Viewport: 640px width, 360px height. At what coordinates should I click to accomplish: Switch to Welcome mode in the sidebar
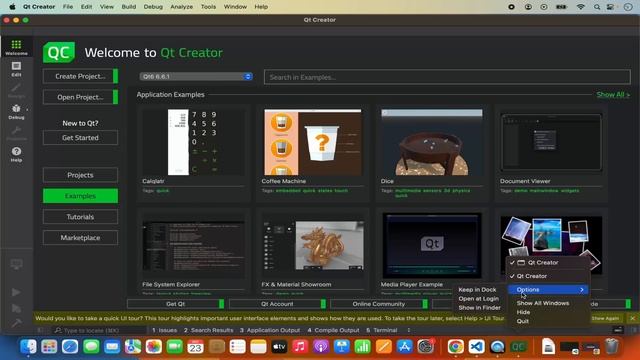pos(16,47)
